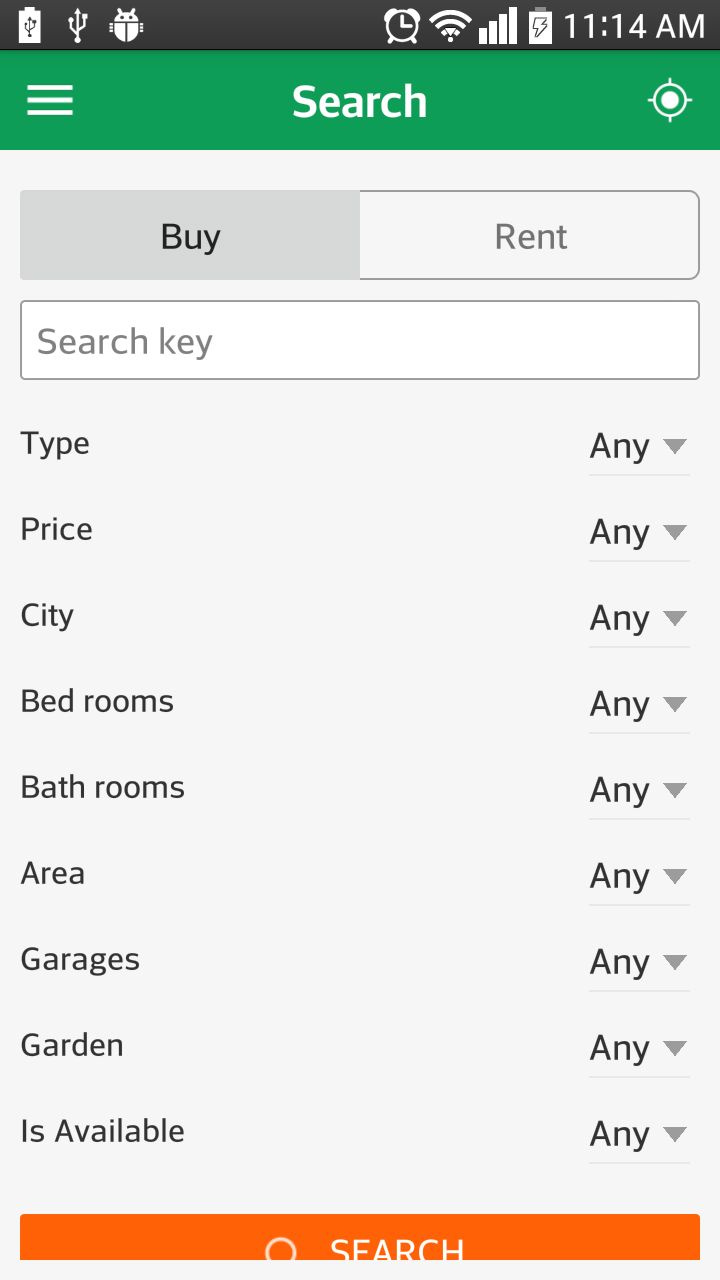Viewport: 720px width, 1280px height.
Task: Open the Bed rooms dropdown
Action: (x=638, y=704)
